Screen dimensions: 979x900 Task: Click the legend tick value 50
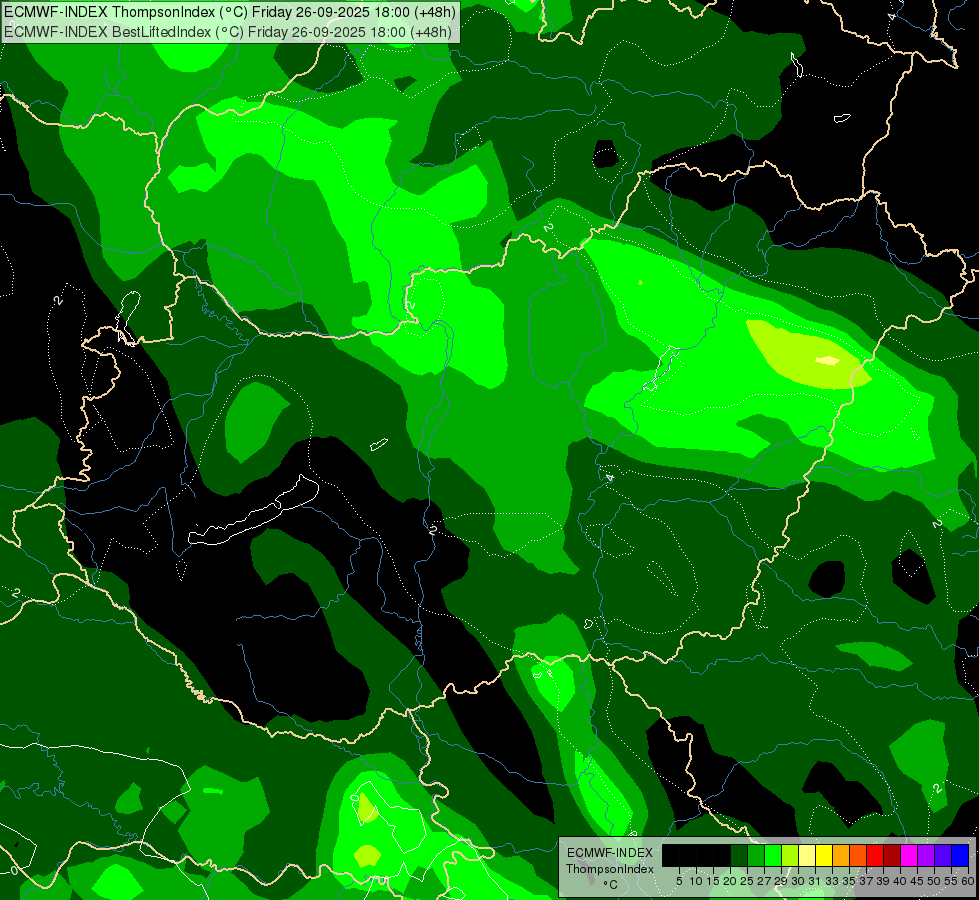point(934,881)
